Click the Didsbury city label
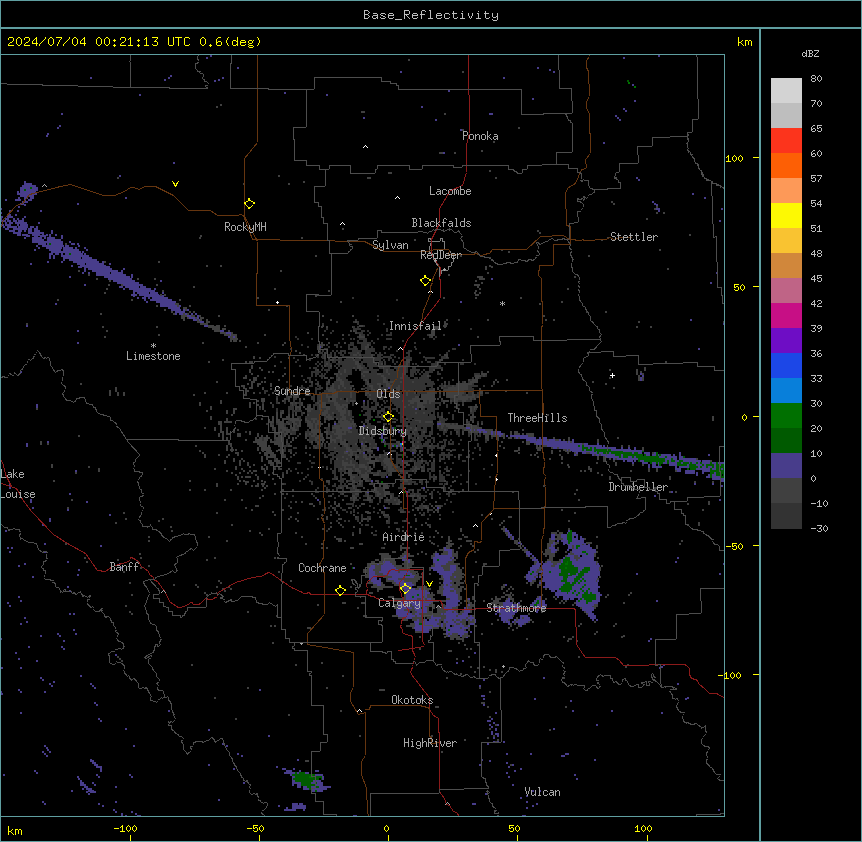This screenshot has width=862, height=842. point(383,431)
